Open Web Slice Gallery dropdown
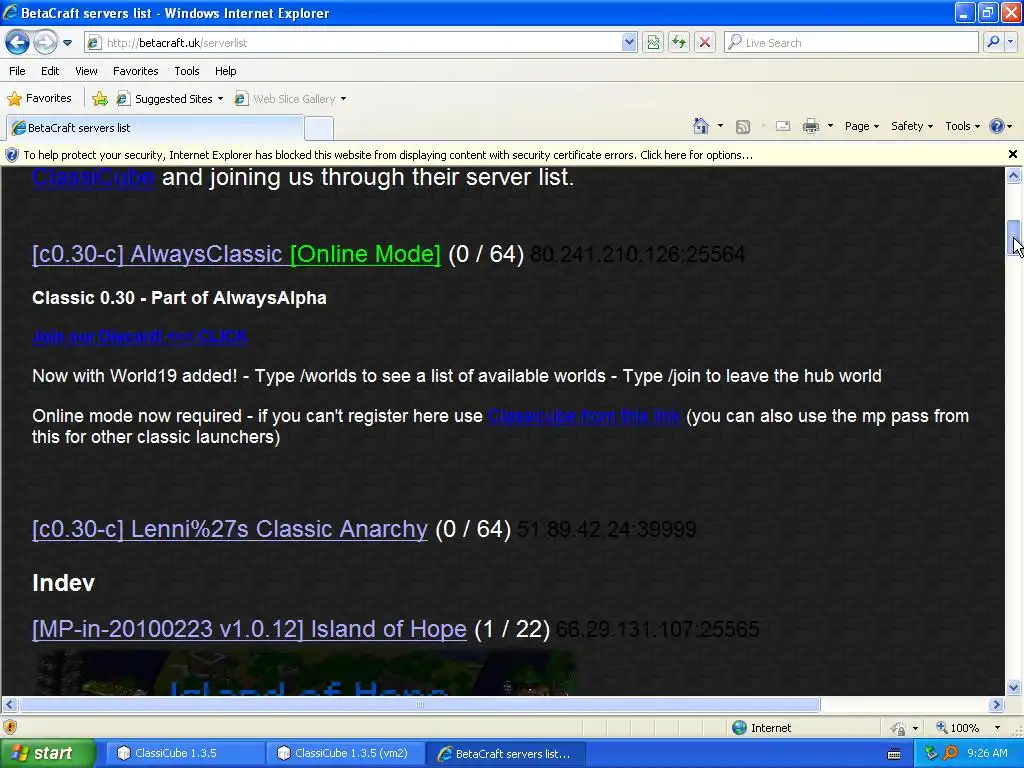Screen dimensions: 1024x768 (291, 99)
